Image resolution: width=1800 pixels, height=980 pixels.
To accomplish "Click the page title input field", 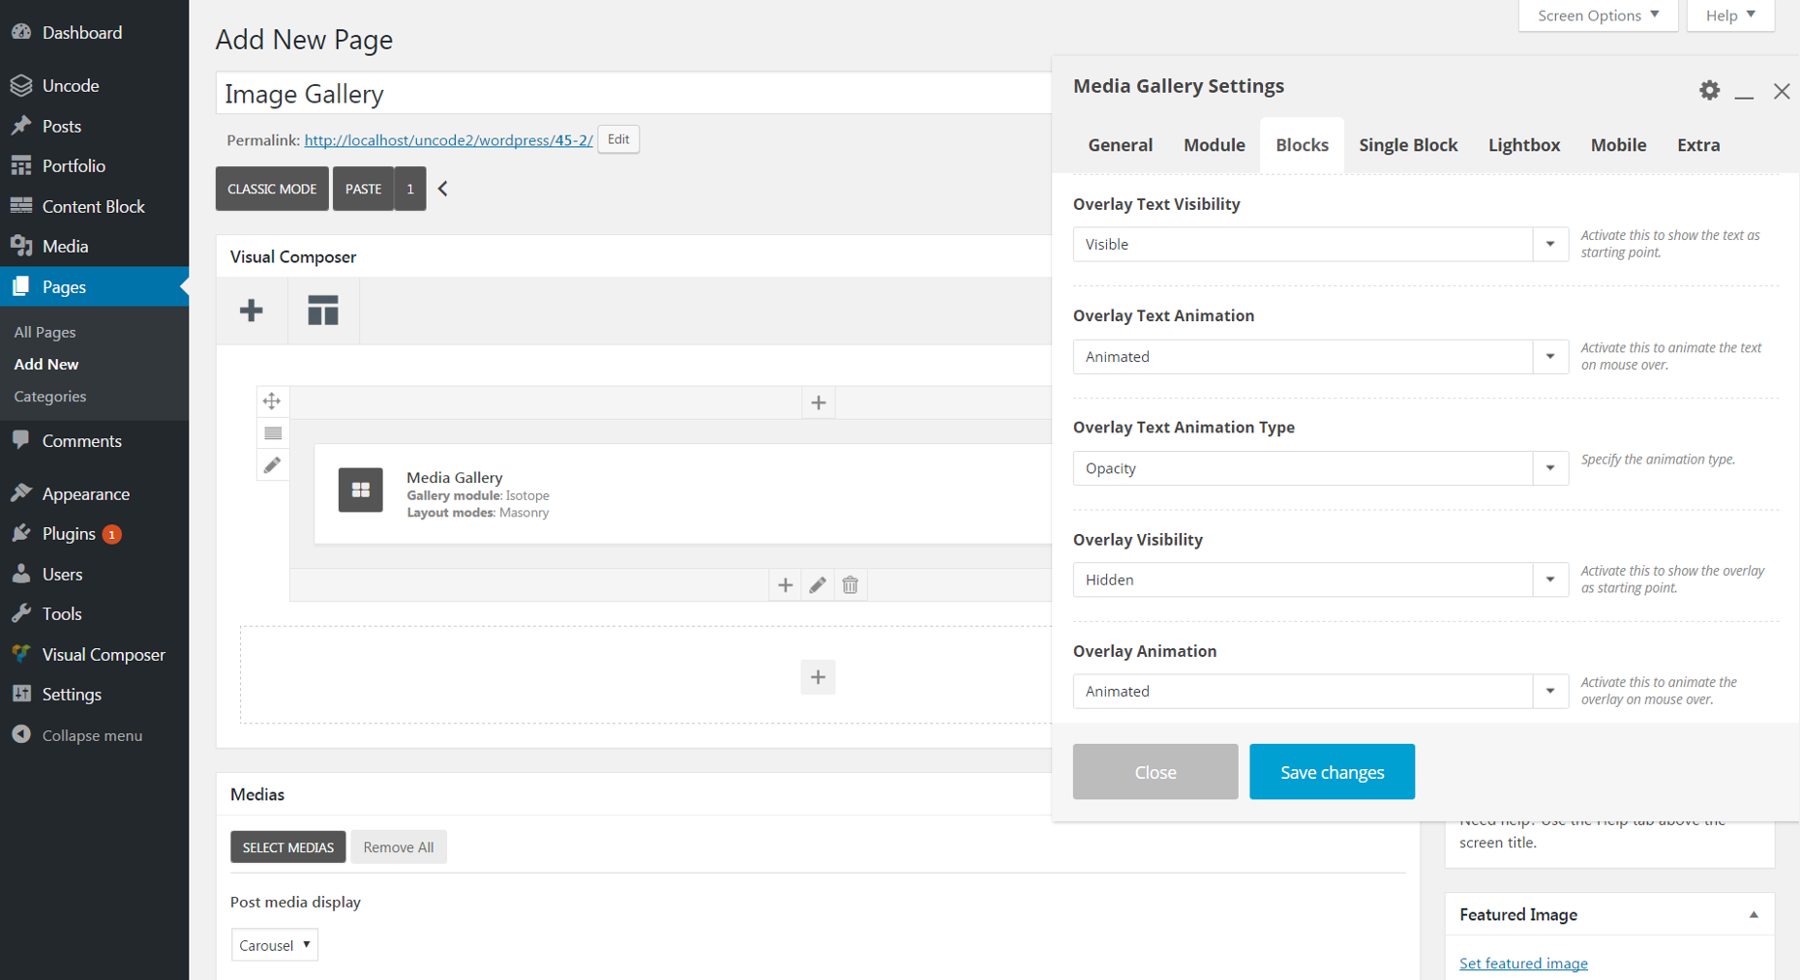I will pyautogui.click(x=634, y=93).
